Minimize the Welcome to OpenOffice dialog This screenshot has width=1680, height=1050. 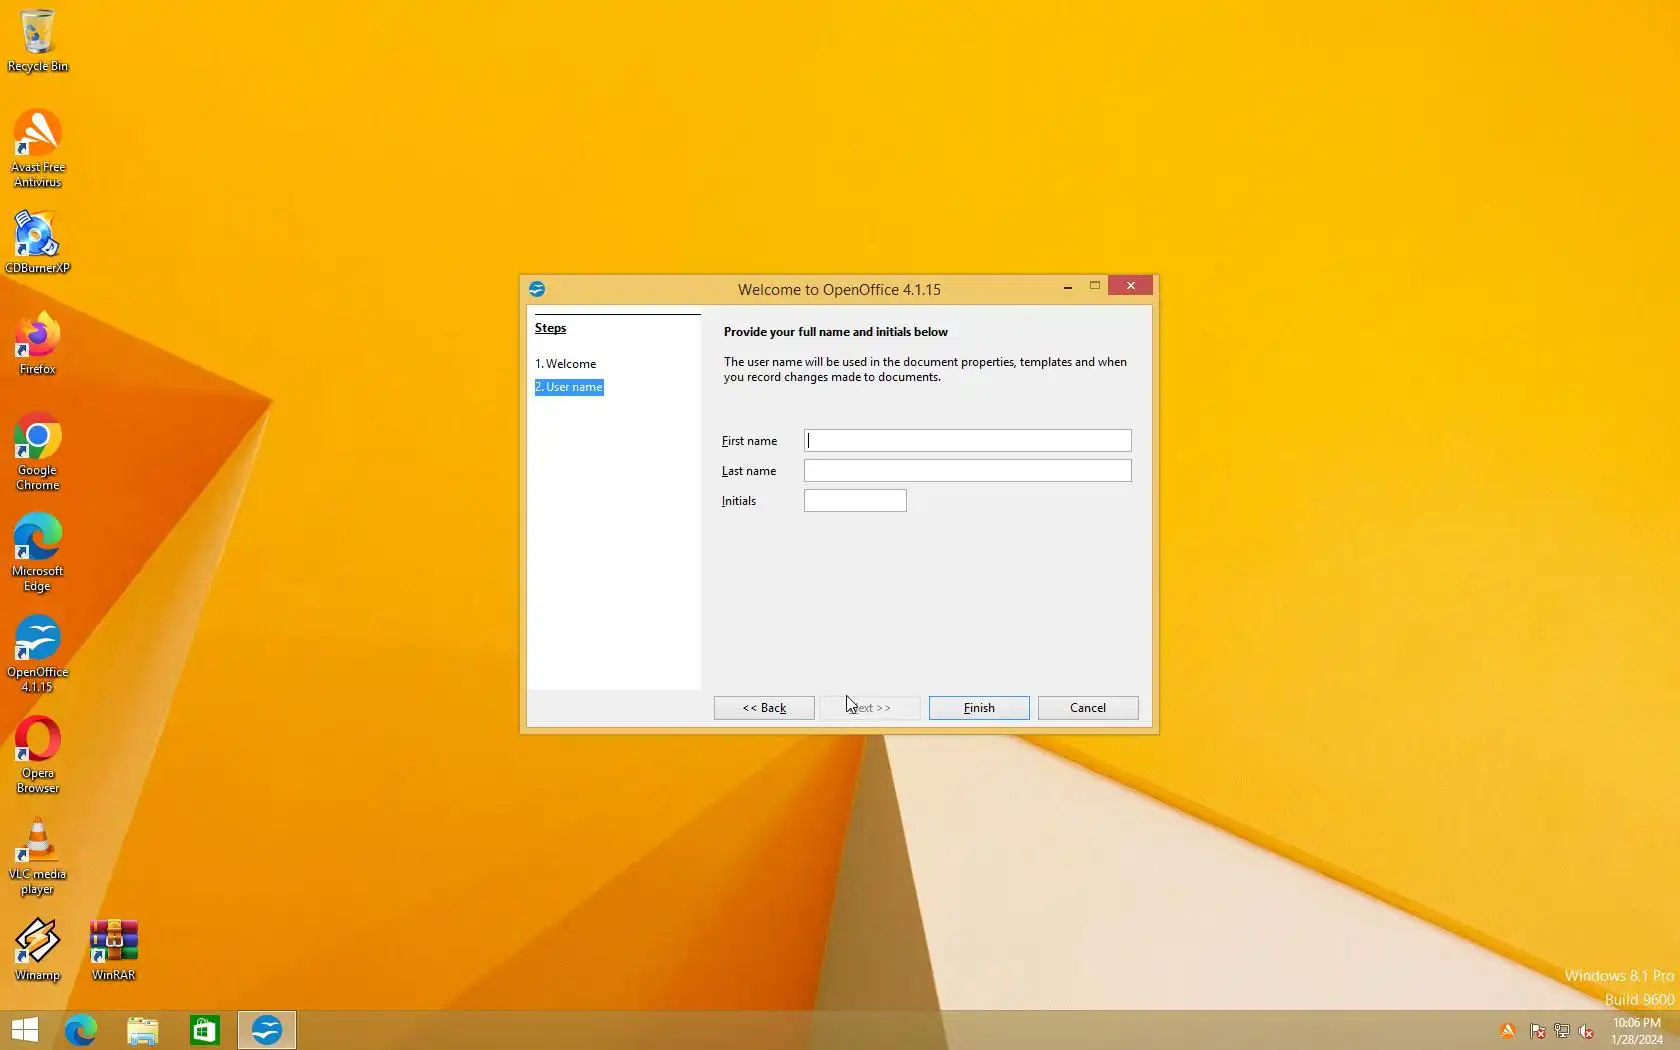click(1068, 287)
